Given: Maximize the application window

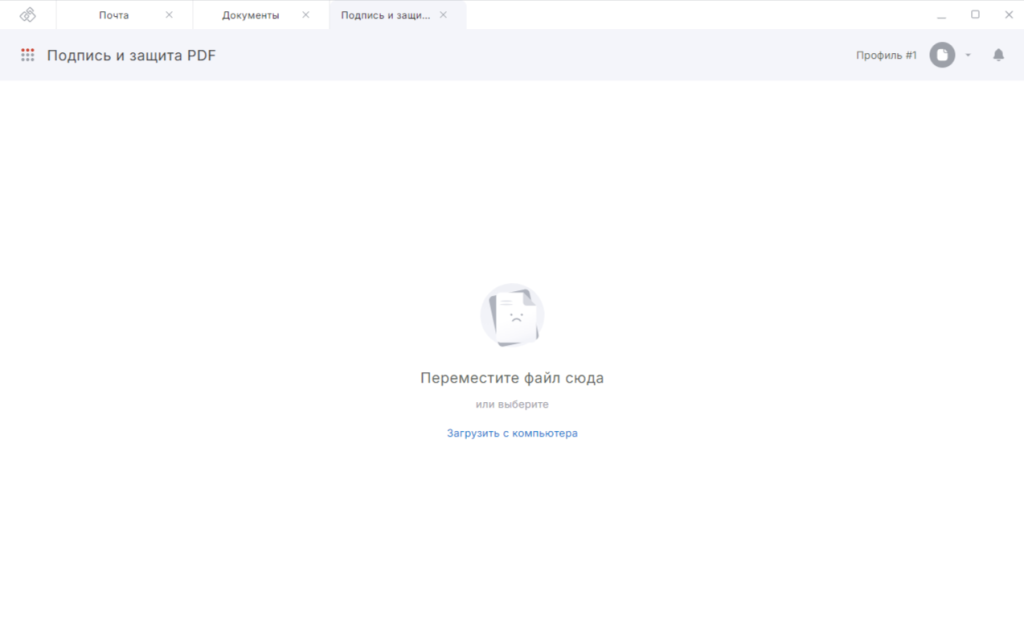Looking at the screenshot, I should 975,14.
